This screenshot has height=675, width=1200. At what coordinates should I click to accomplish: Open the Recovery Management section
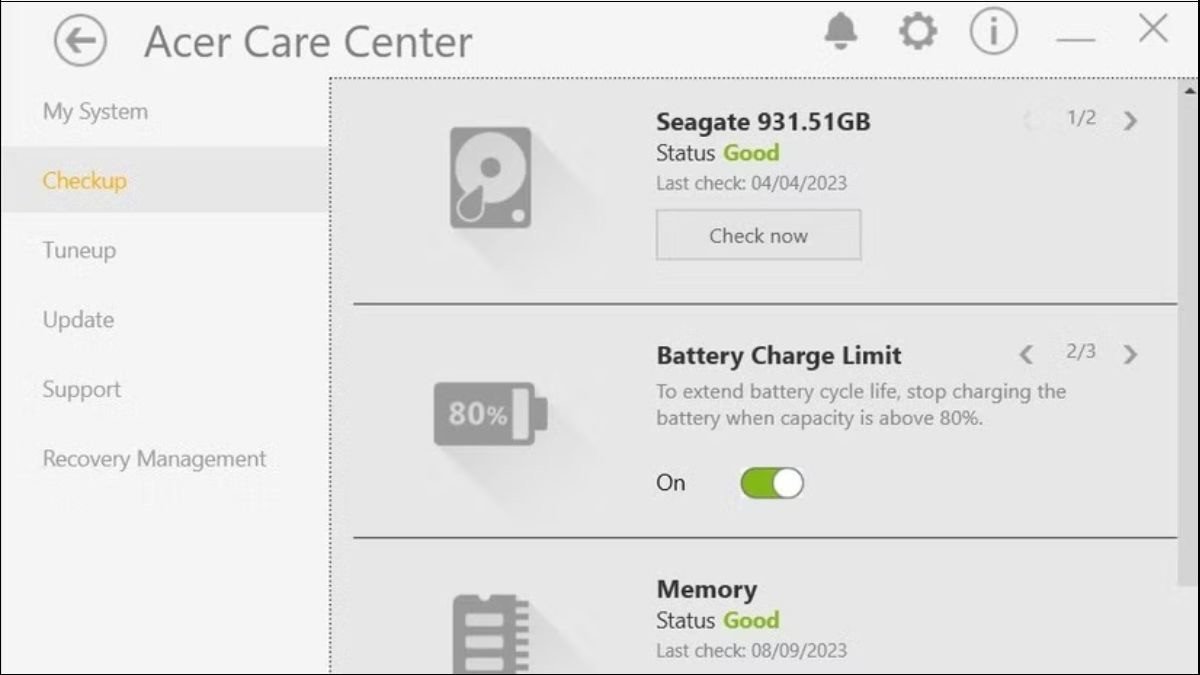click(x=153, y=458)
